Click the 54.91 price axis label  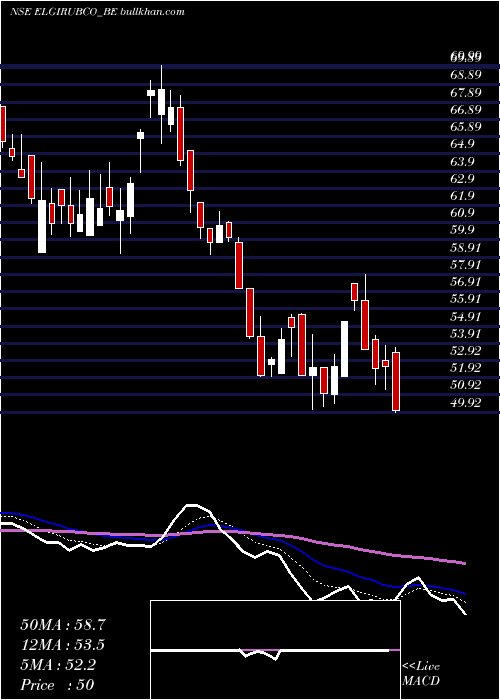tap(466, 317)
